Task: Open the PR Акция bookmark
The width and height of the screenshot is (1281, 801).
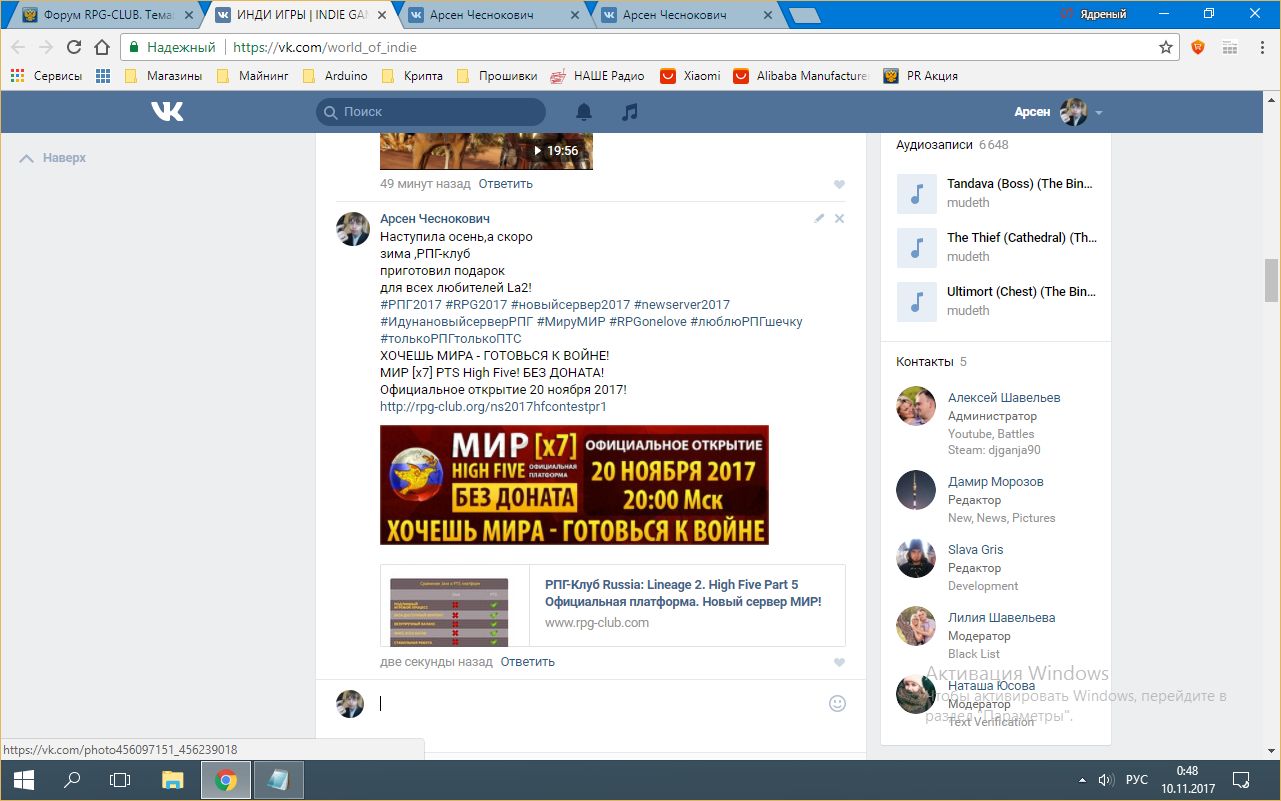Action: click(x=920, y=76)
